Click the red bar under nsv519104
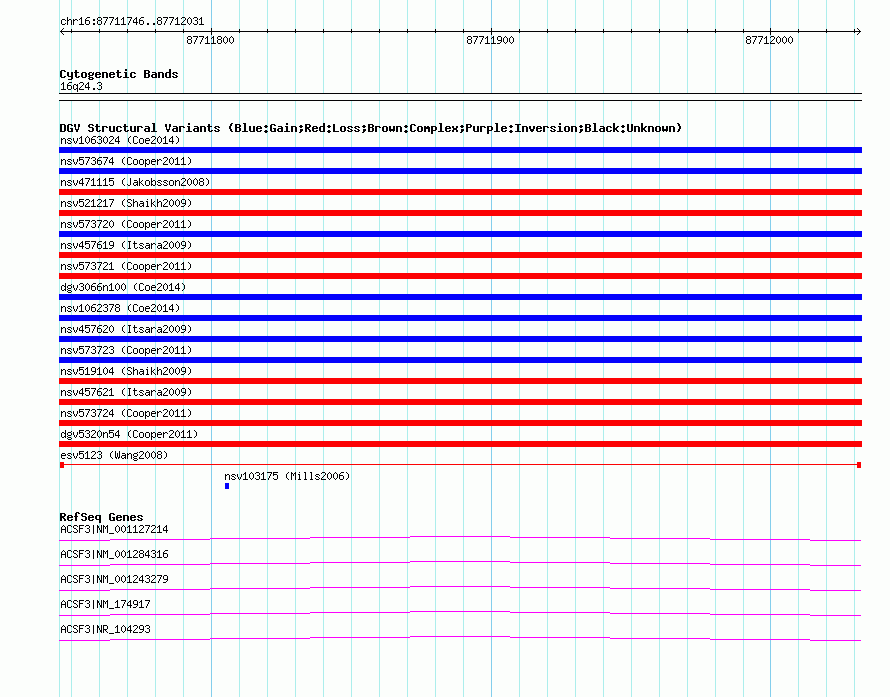The width and height of the screenshot is (890, 697). (460, 381)
